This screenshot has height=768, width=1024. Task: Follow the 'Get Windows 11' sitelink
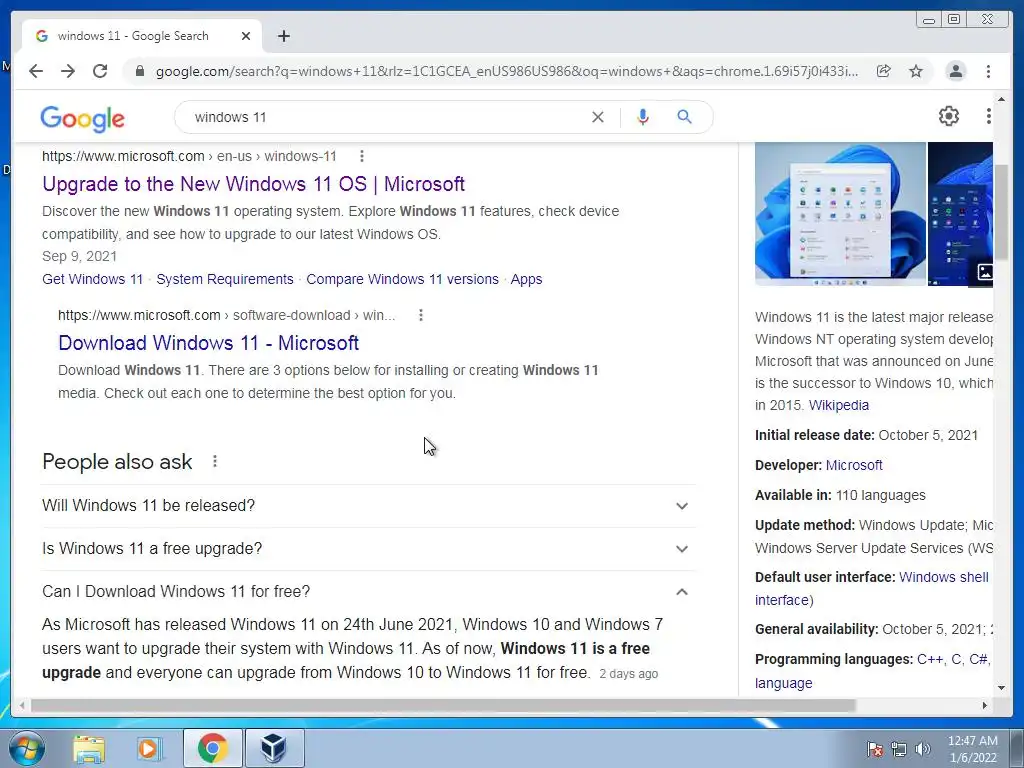92,280
